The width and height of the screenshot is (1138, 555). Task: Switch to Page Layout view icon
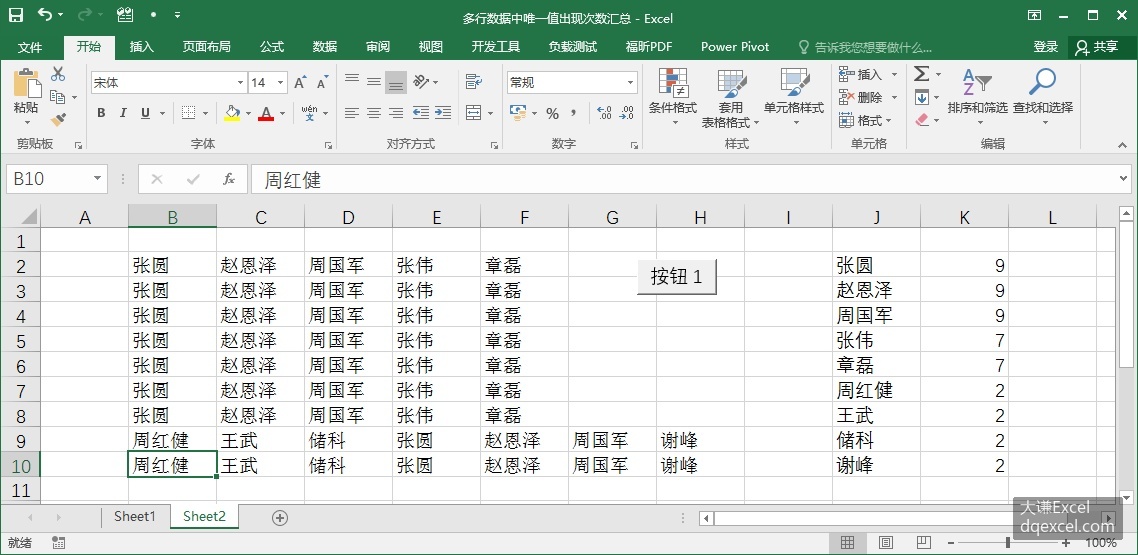pyautogui.click(x=885, y=543)
